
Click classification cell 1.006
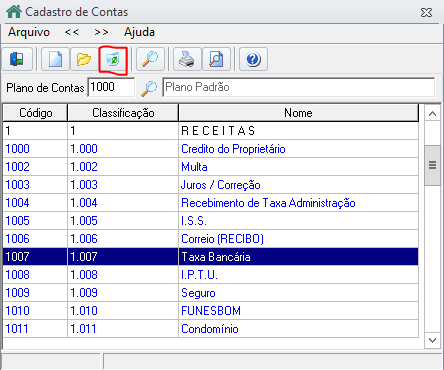tap(123, 239)
